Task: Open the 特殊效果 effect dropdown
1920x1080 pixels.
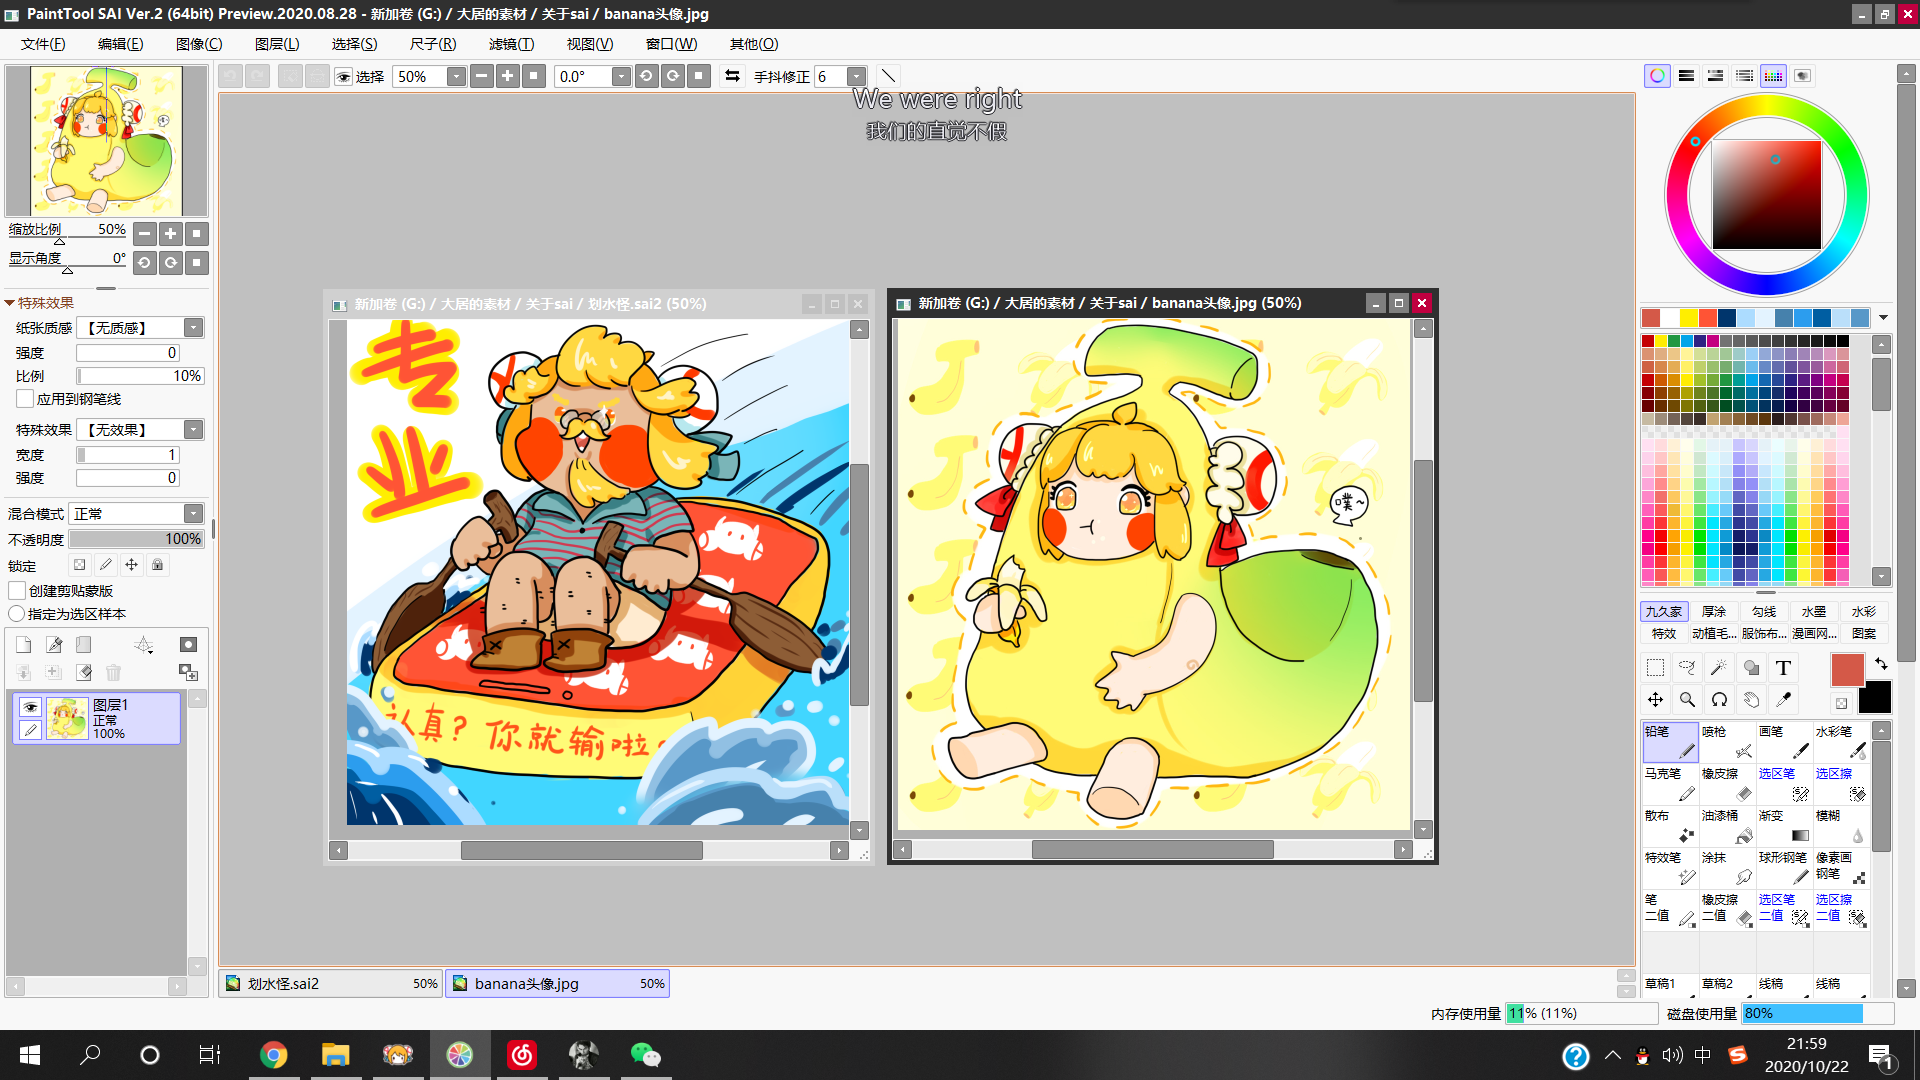Action: (194, 430)
